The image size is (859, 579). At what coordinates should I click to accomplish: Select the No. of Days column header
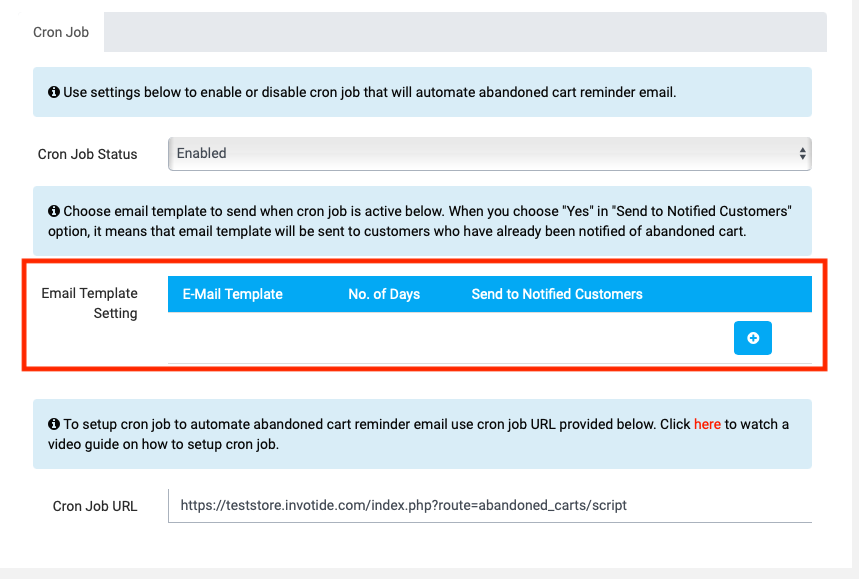click(x=384, y=294)
